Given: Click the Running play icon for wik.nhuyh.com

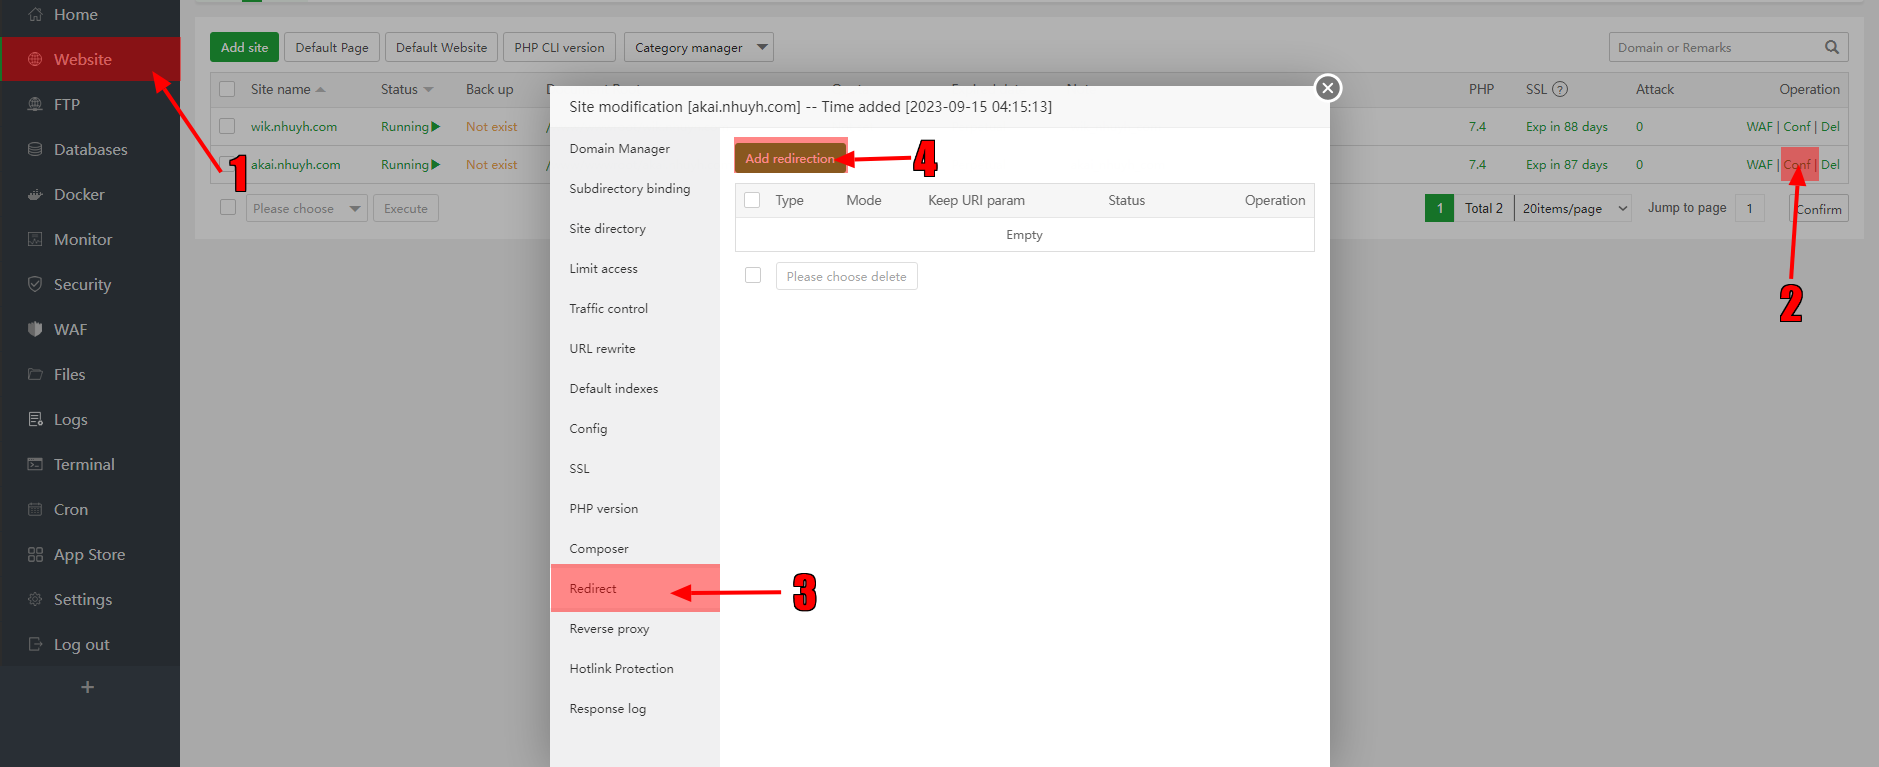Looking at the screenshot, I should tap(436, 127).
